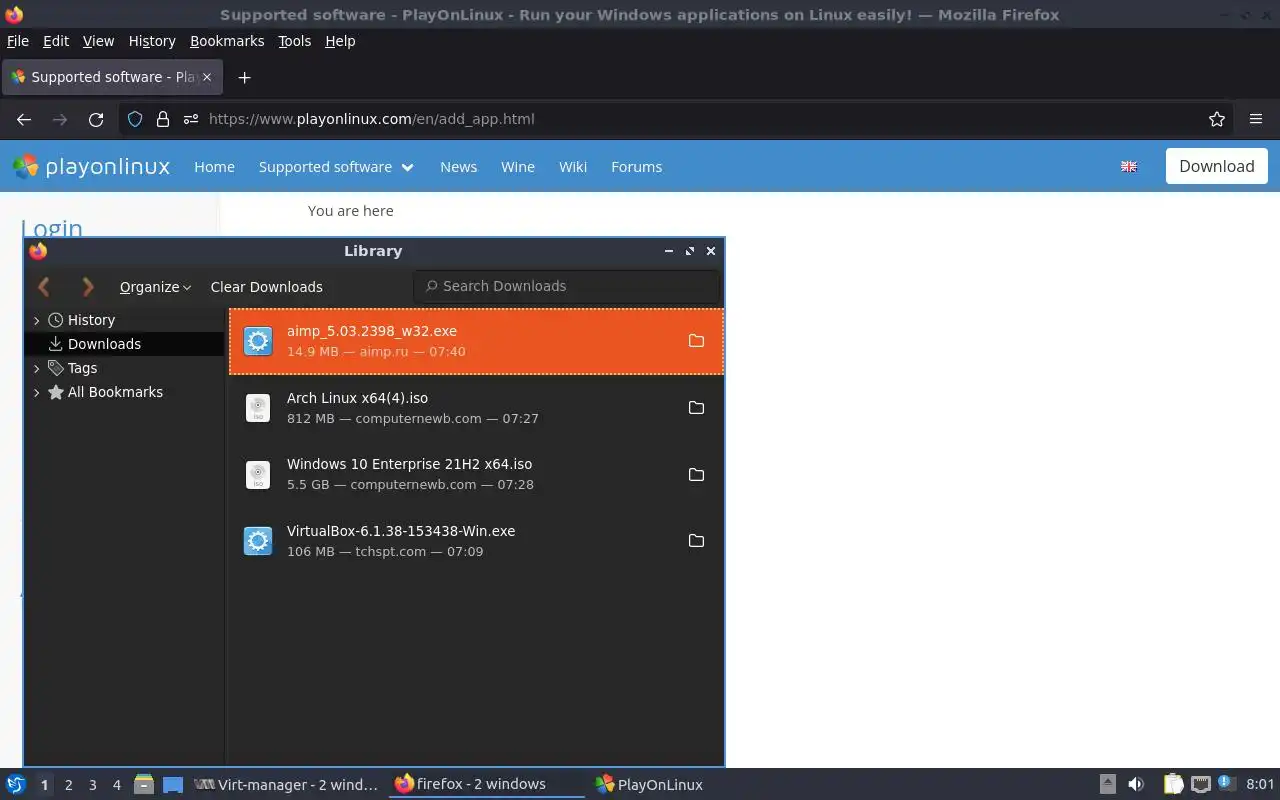This screenshot has width=1280, height=800.
Task: Open the News link
Action: (x=458, y=167)
